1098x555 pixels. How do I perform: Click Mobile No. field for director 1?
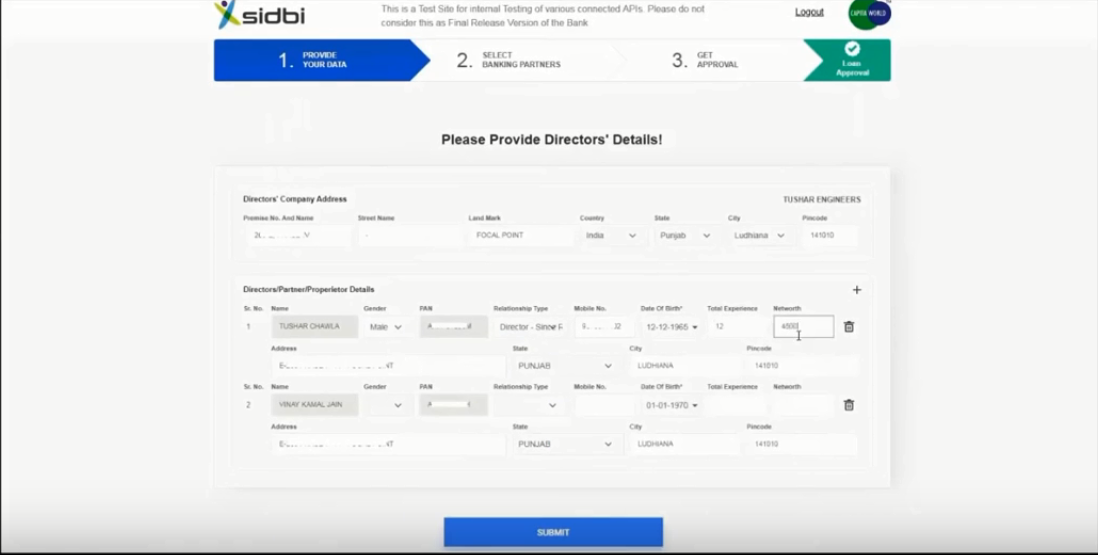coord(604,327)
